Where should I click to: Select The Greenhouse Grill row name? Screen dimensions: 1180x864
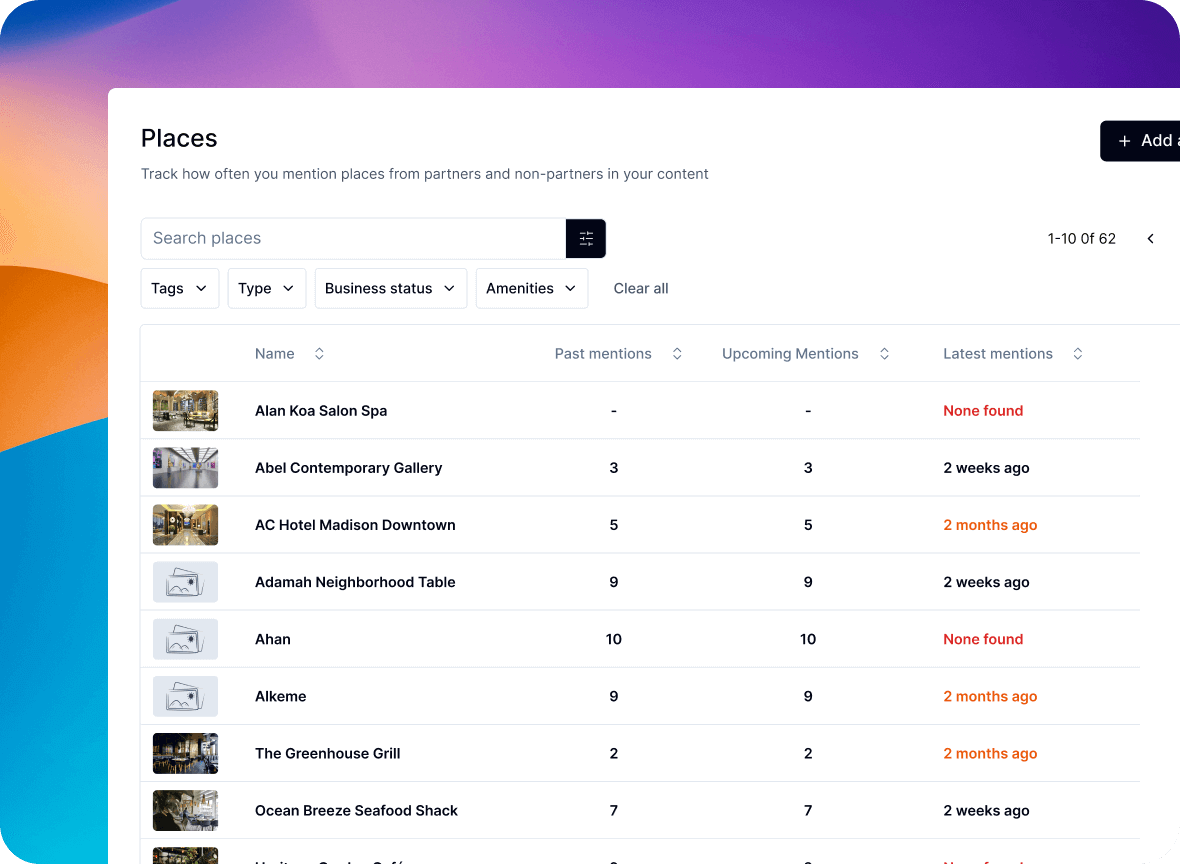pos(327,754)
